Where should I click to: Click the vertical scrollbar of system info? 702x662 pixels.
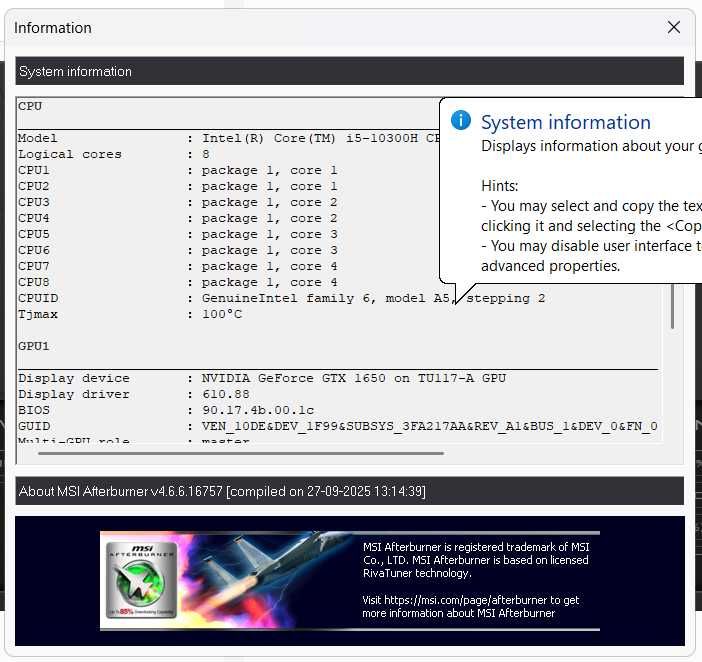tap(672, 307)
